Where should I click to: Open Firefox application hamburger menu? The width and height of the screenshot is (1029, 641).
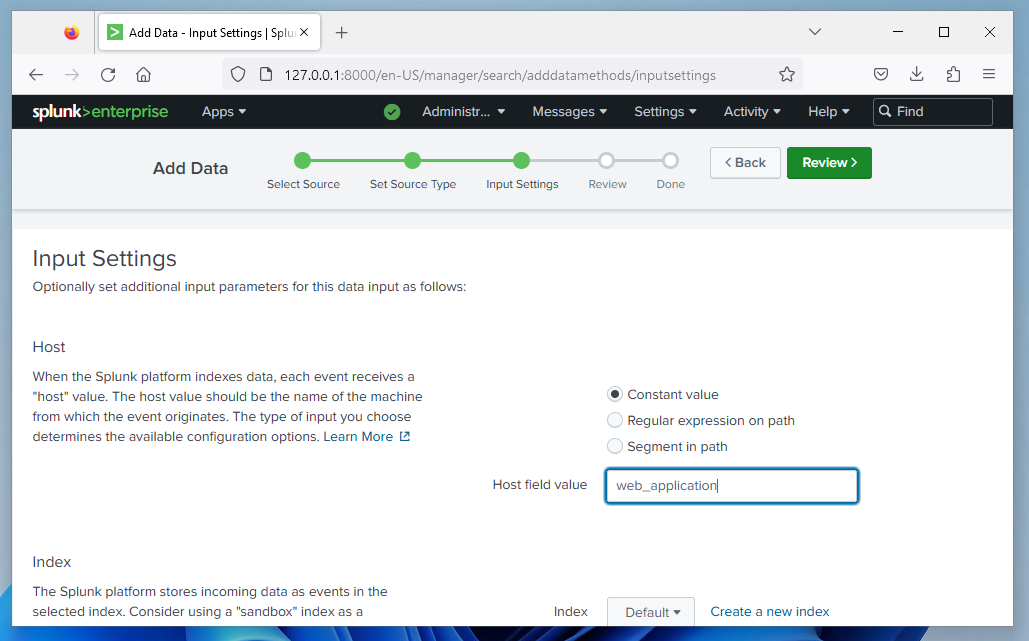click(988, 74)
